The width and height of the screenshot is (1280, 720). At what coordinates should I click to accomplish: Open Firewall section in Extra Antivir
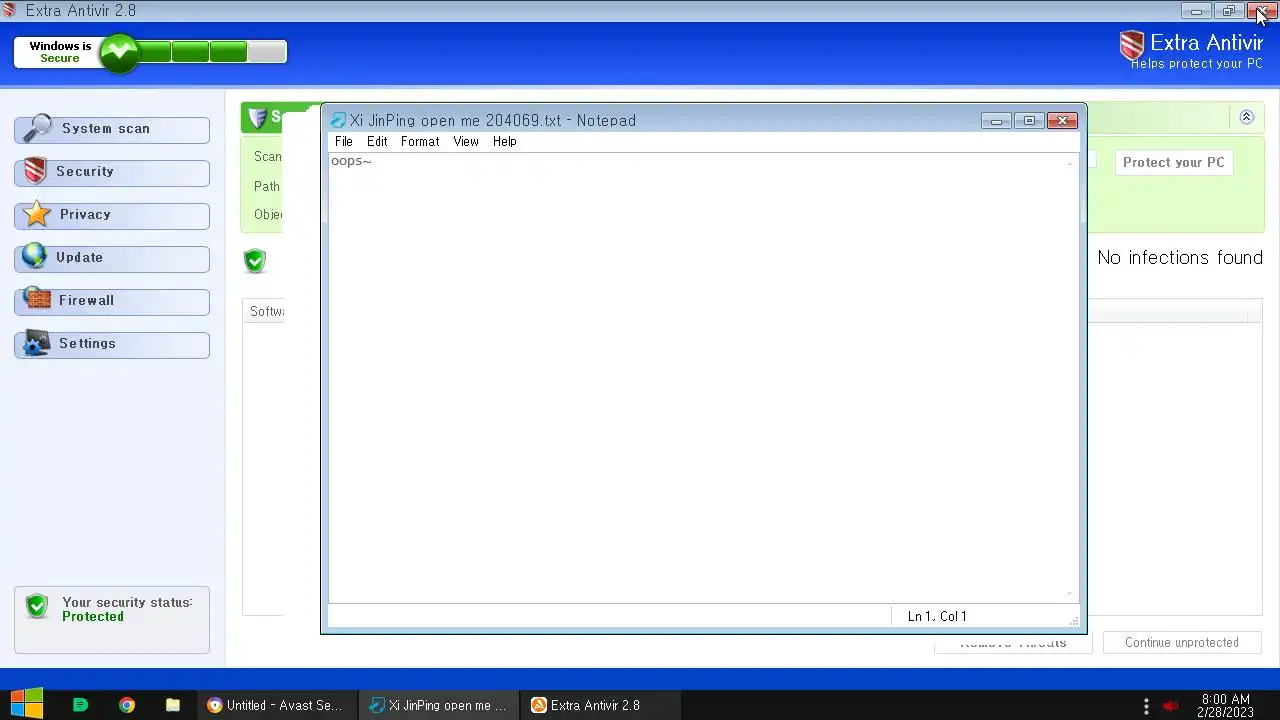[x=112, y=301]
